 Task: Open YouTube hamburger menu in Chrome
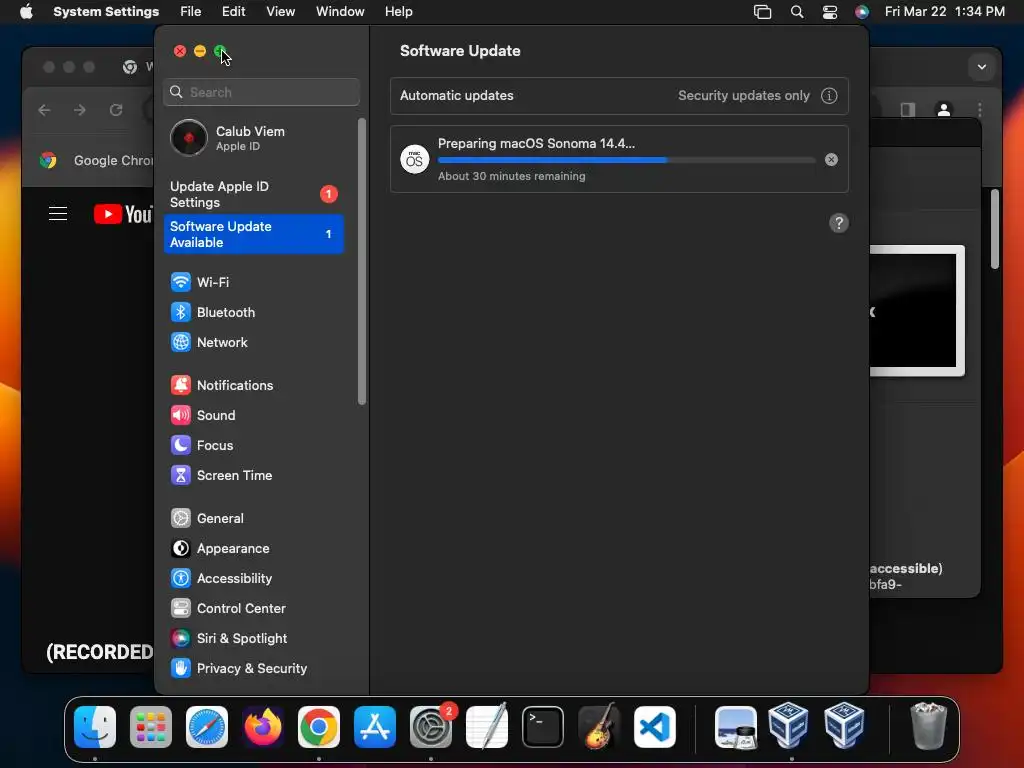(x=58, y=214)
